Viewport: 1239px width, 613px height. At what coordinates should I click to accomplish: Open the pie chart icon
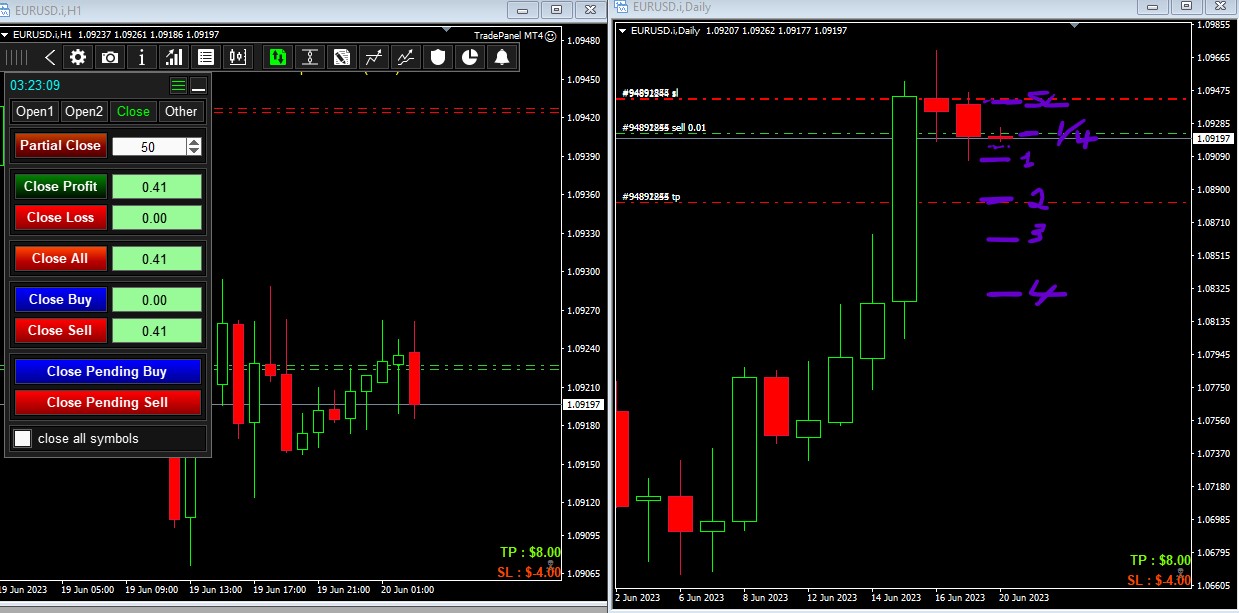(x=469, y=57)
